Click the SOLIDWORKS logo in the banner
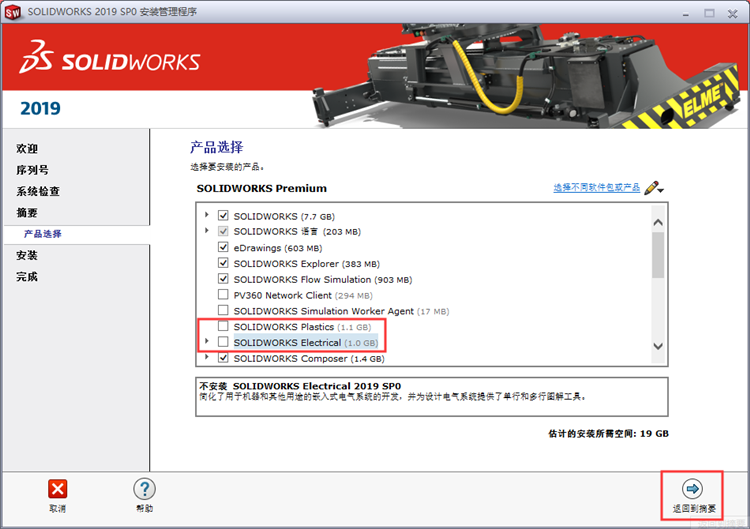This screenshot has height=529, width=750. [x=110, y=57]
